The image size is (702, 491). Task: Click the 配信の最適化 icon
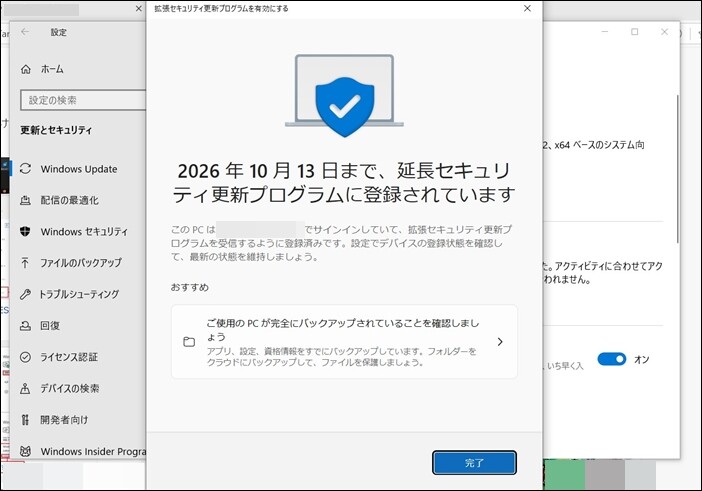[26, 200]
